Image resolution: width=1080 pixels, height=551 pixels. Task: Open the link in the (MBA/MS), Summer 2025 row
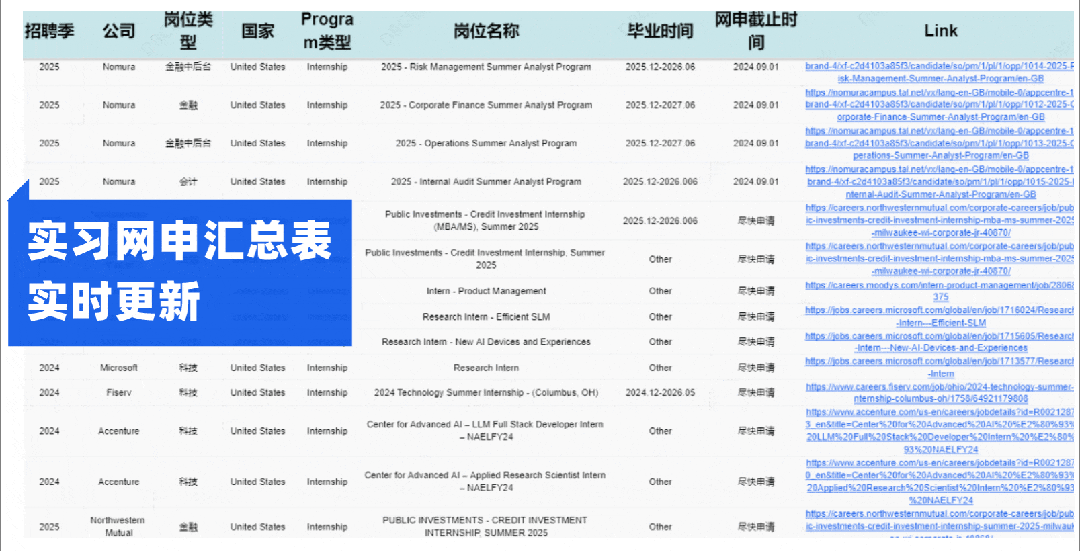tap(940, 220)
